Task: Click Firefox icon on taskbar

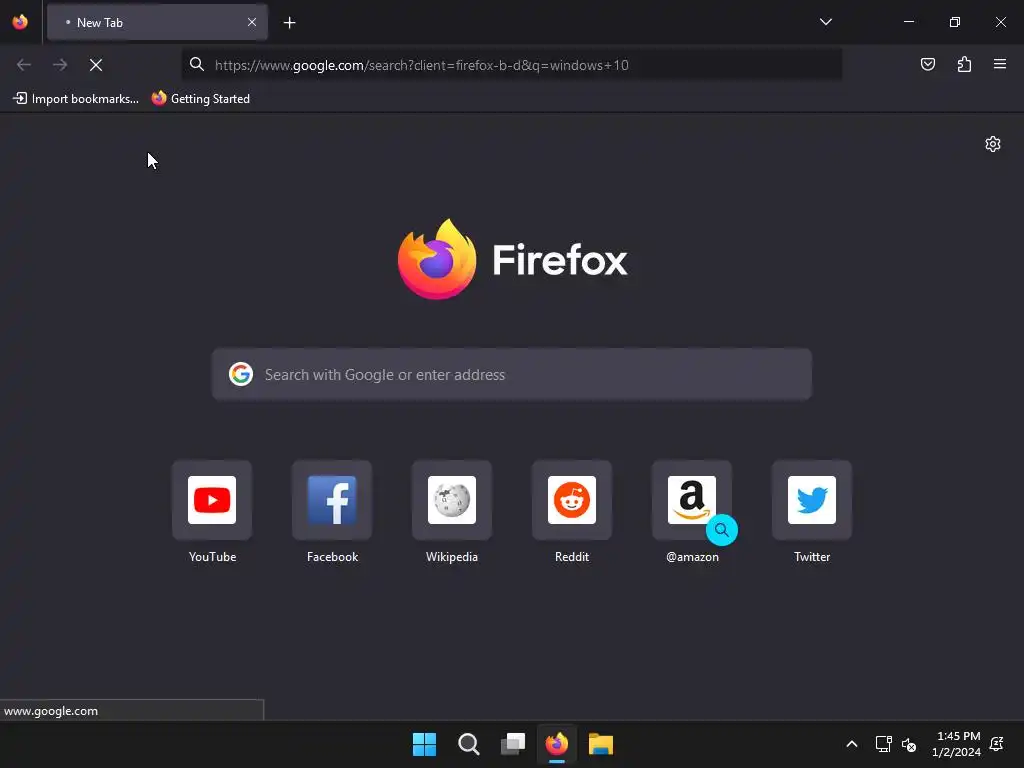Action: 556,744
